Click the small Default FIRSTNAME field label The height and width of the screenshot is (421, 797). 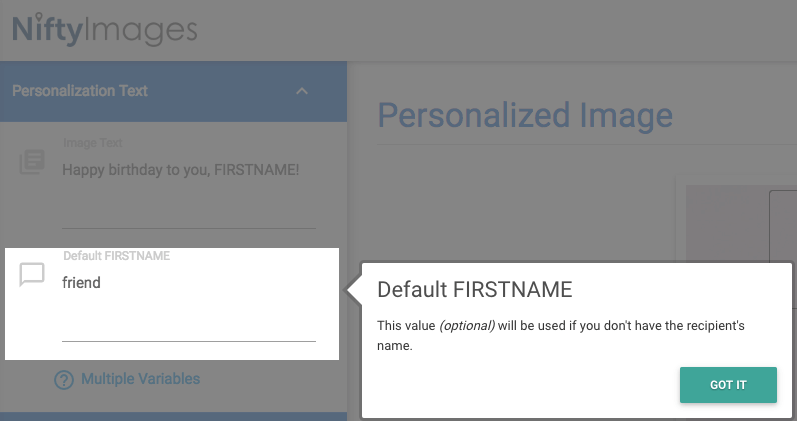tap(116, 256)
